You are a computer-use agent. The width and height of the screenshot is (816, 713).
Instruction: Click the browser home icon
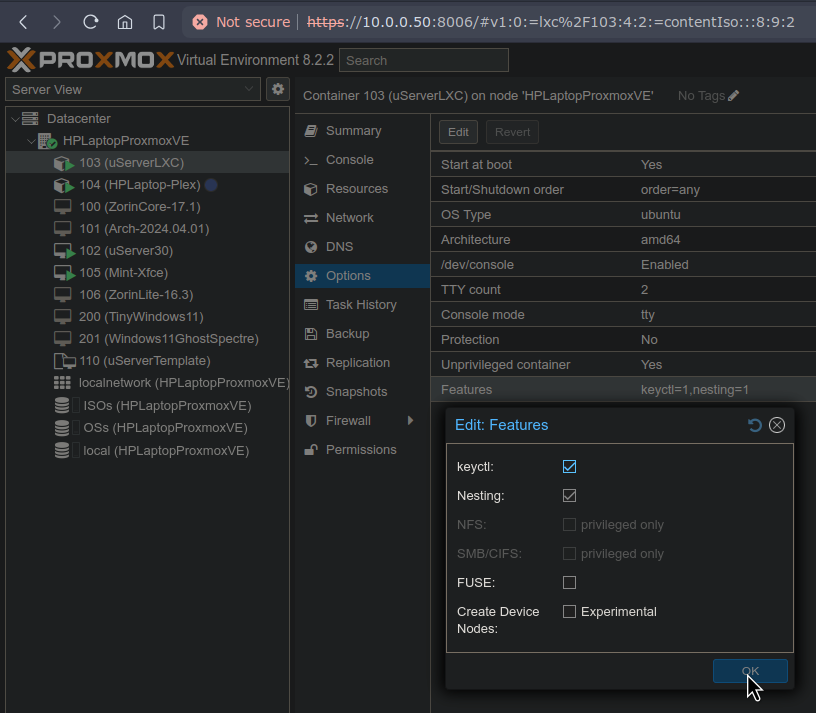pos(124,22)
